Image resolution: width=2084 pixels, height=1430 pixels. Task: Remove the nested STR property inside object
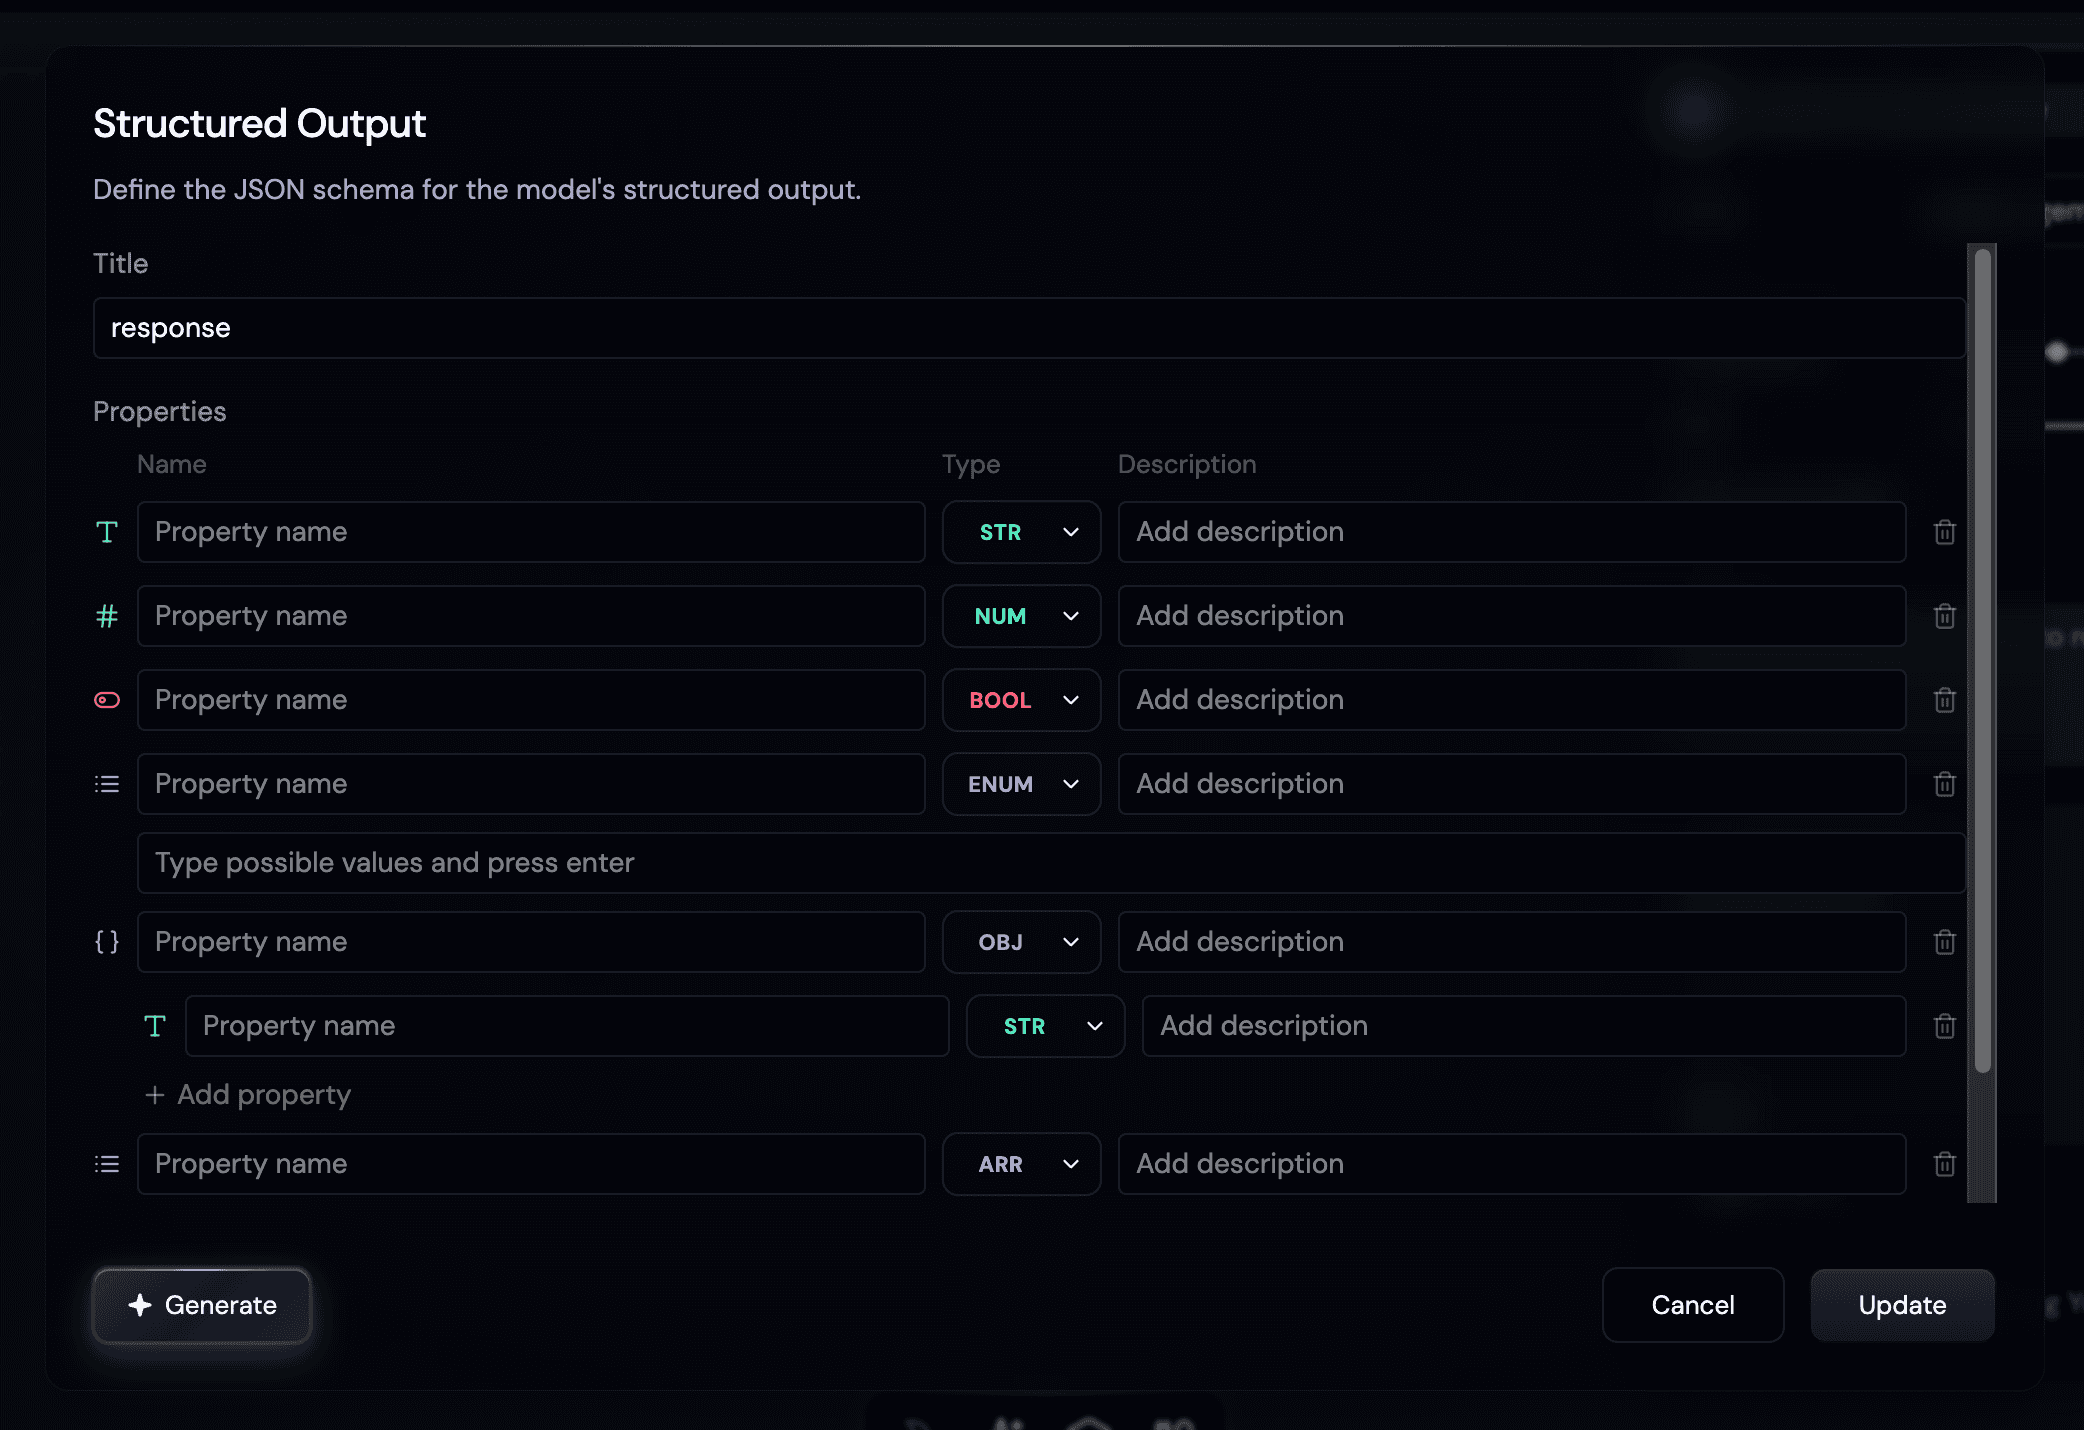tap(1944, 1026)
